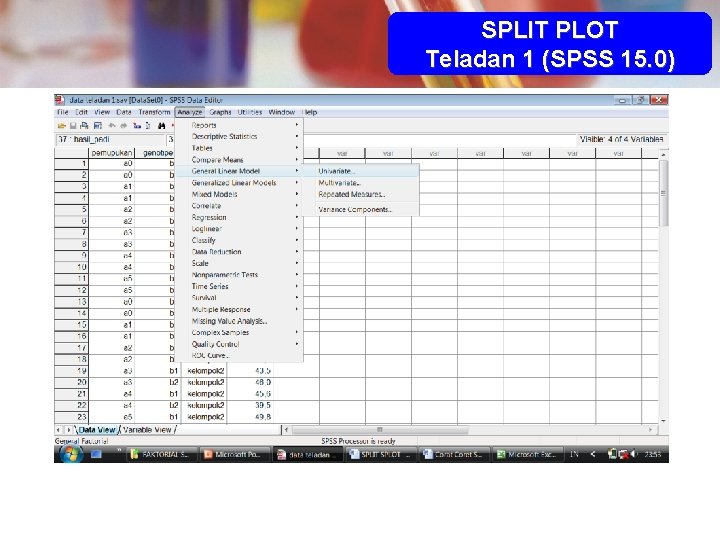Click the data teladan taskbar button
Viewport: 720px width, 540px height.
(x=308, y=454)
